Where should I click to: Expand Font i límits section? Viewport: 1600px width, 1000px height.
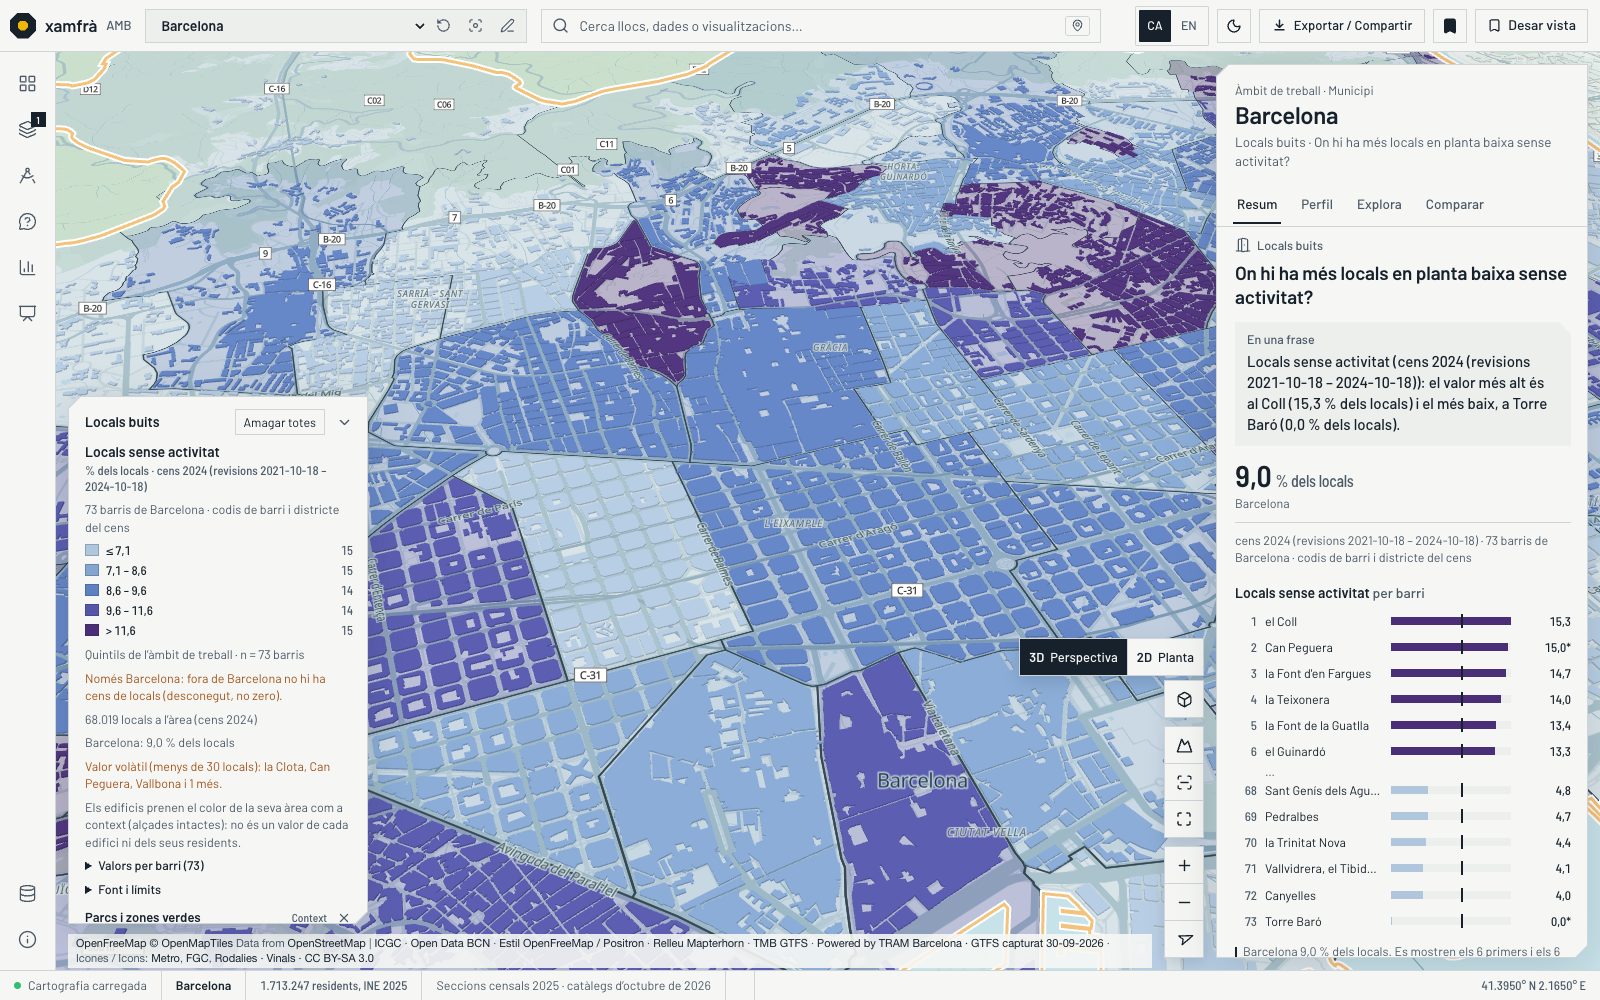click(123, 890)
